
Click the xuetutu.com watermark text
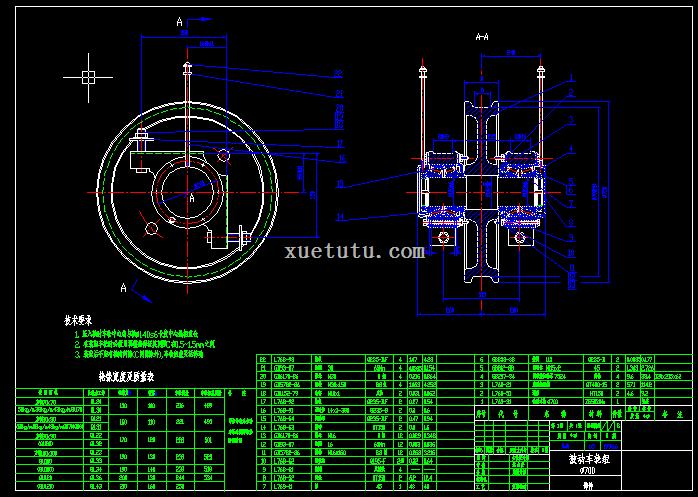click(355, 252)
